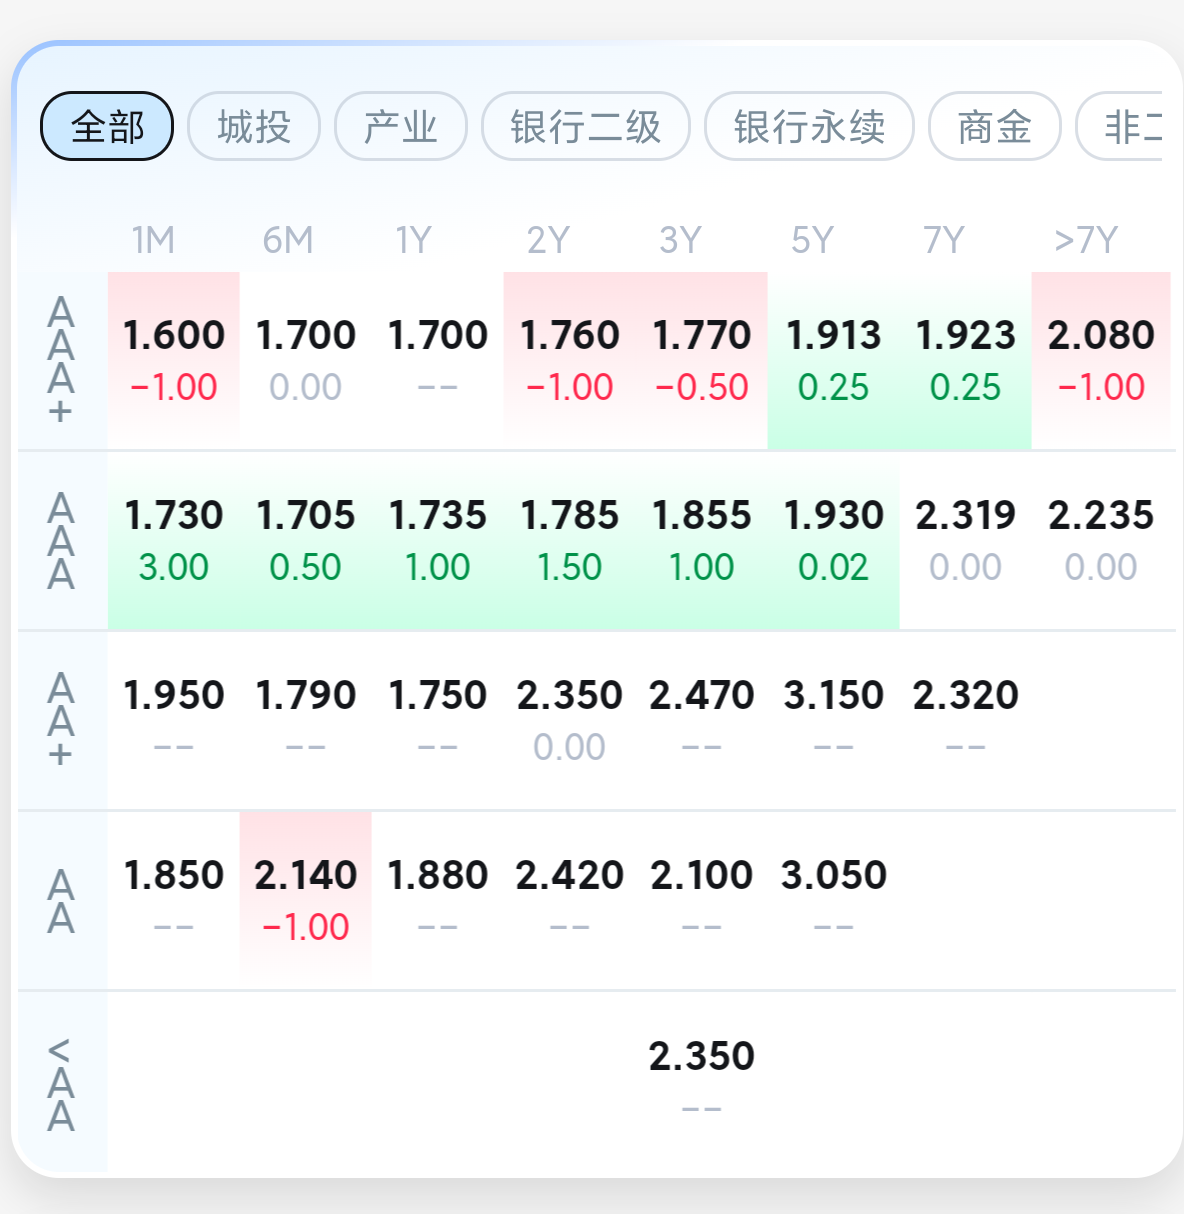Viewport: 1184px width, 1214px height.
Task: Open the 银行永续 tab
Action: pyautogui.click(x=810, y=127)
